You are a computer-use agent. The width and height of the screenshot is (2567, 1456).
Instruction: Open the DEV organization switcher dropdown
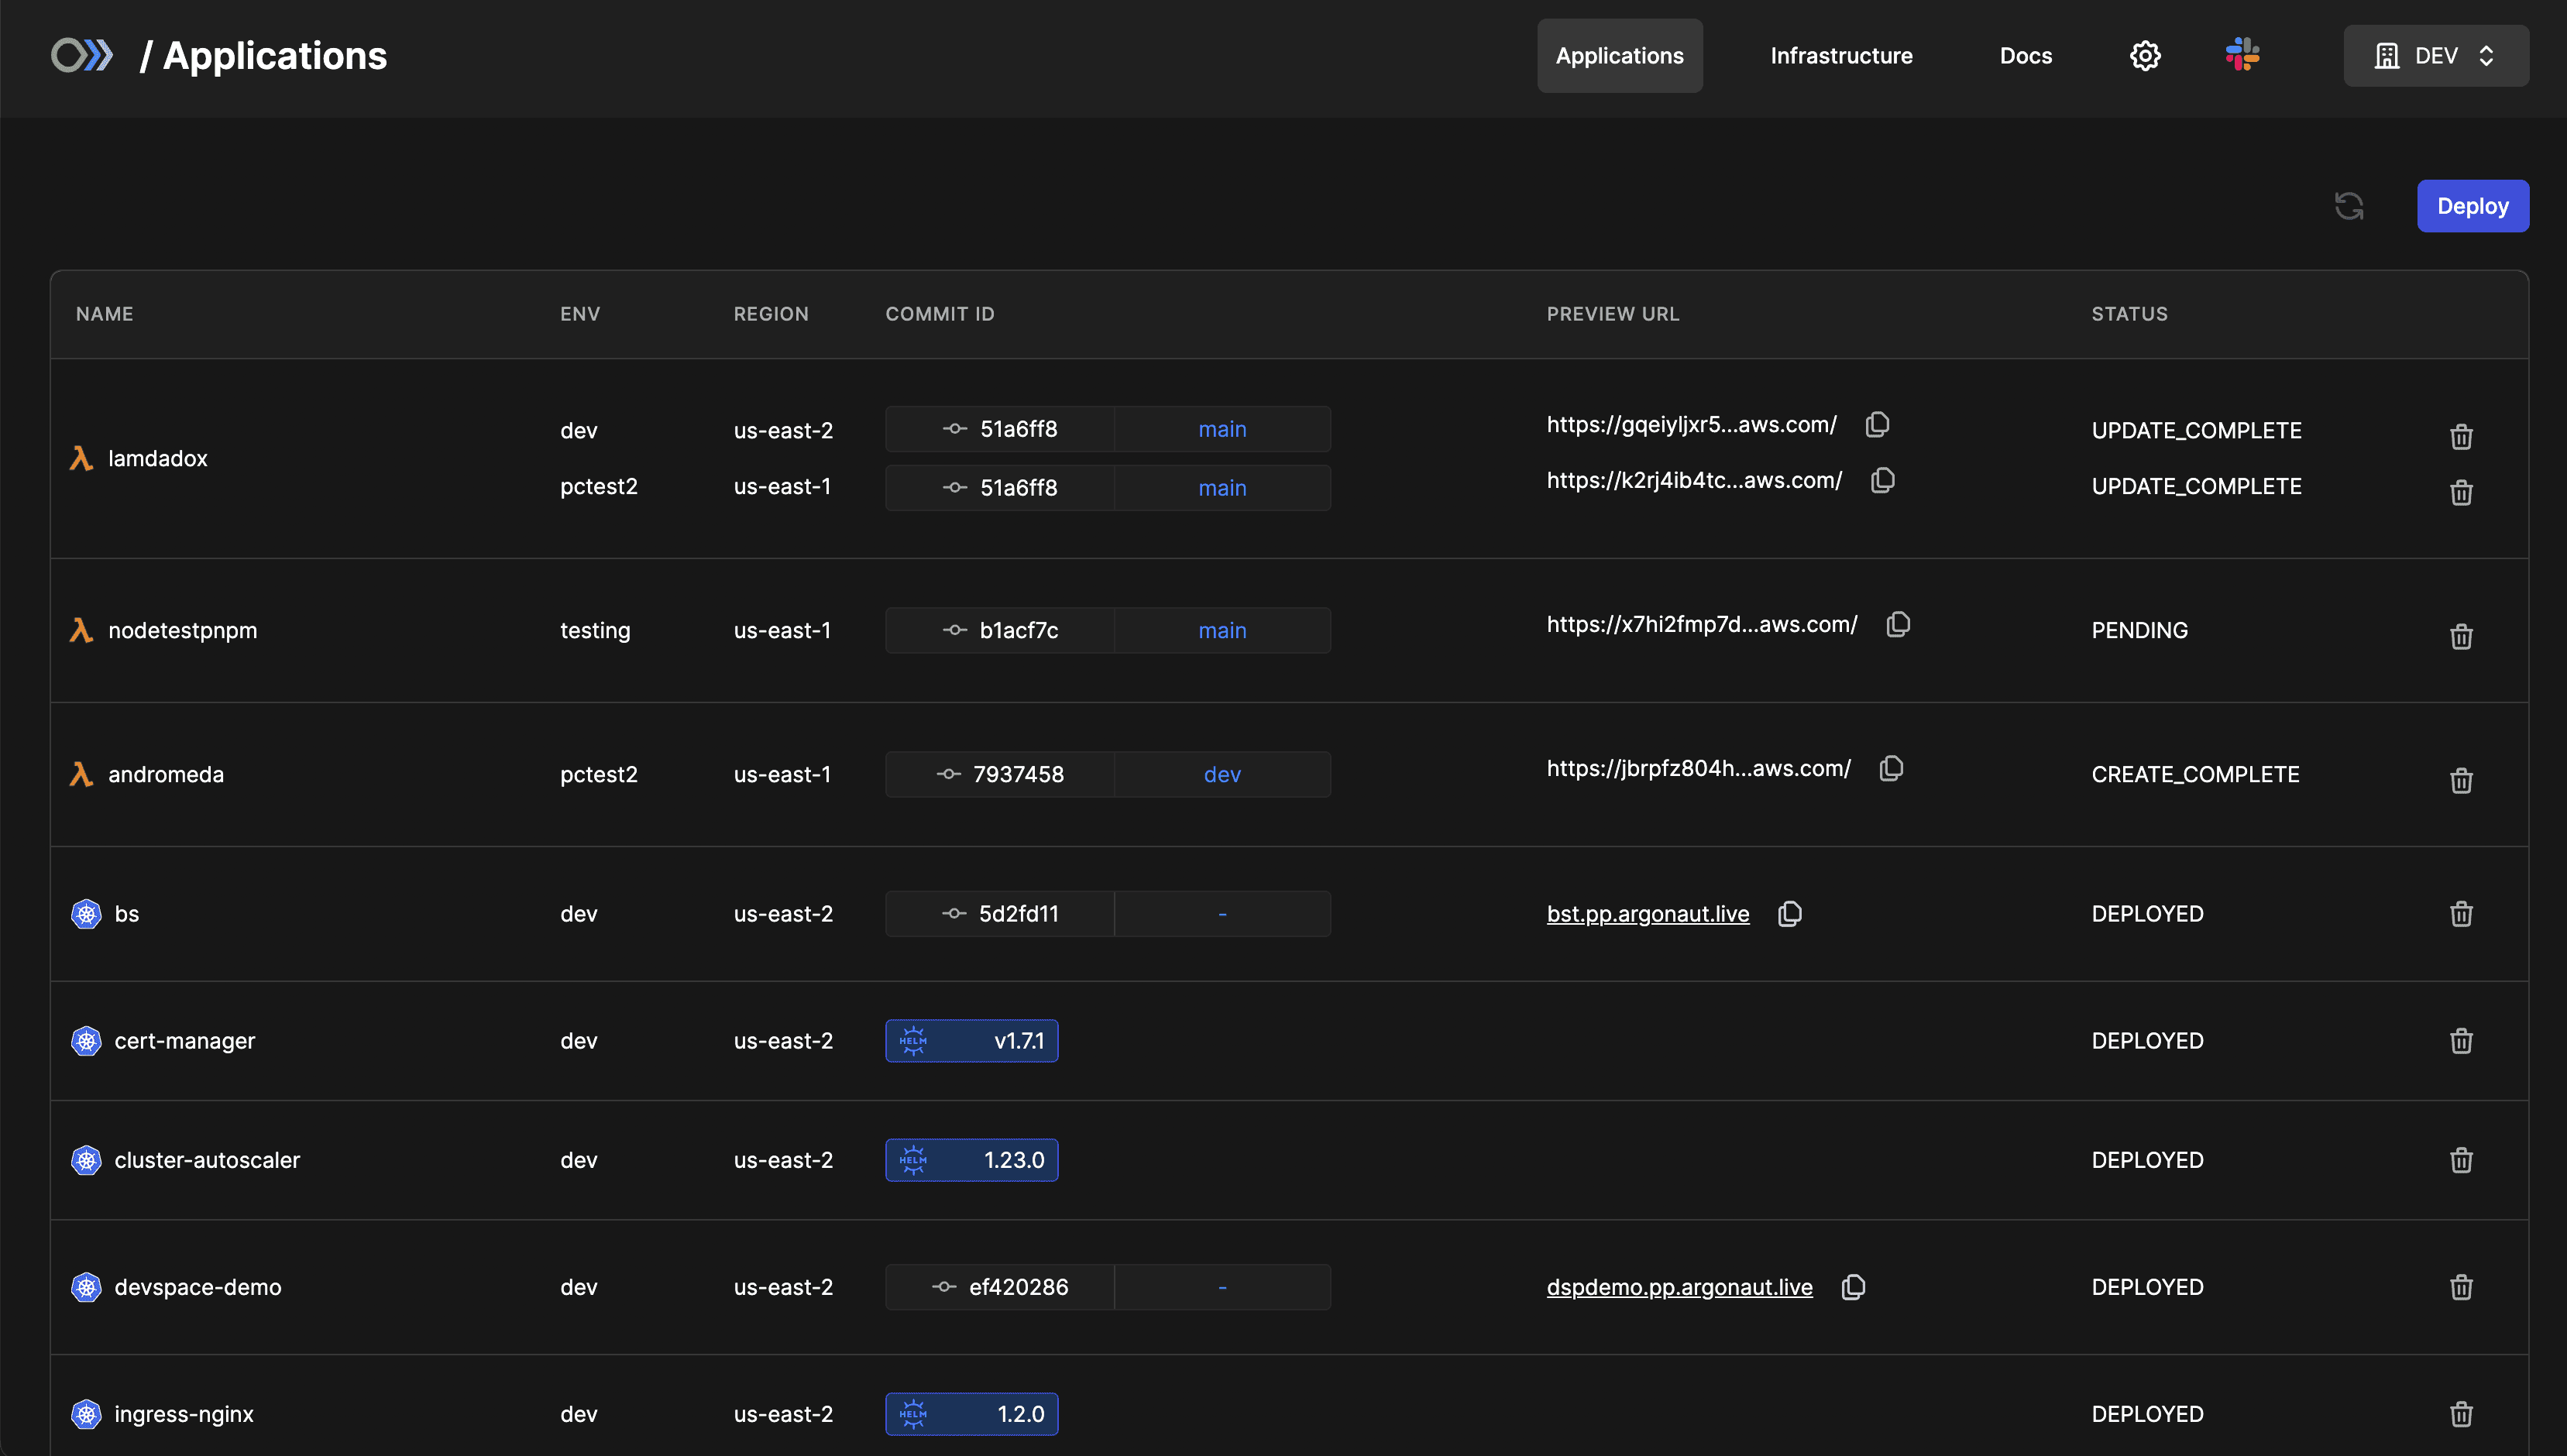click(2436, 56)
